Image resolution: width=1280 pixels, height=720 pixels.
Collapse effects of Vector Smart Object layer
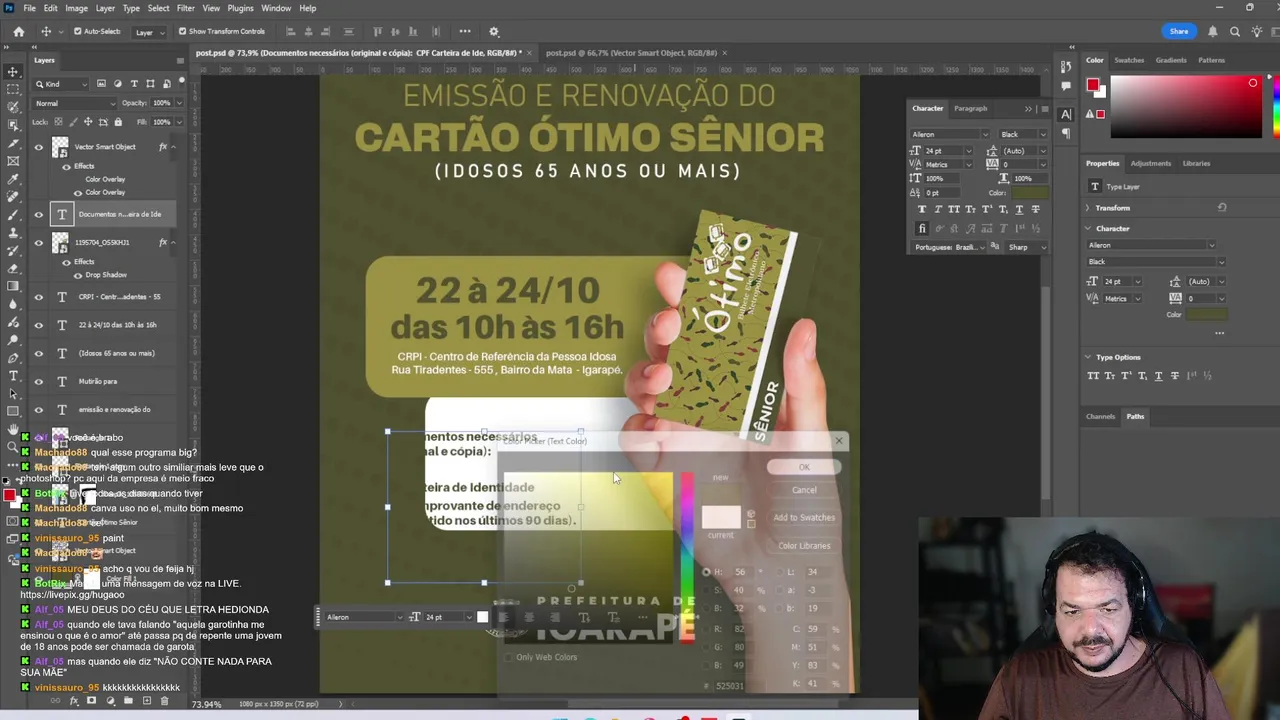173,147
